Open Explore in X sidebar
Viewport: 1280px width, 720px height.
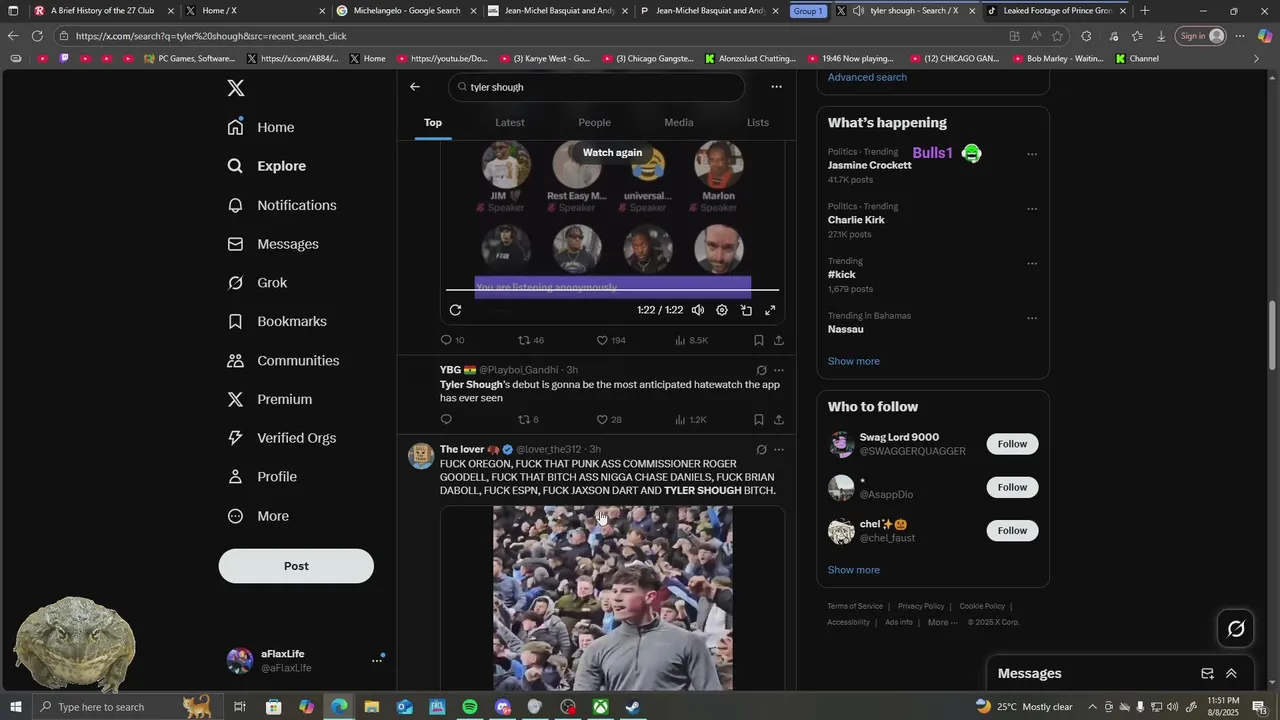coord(266,166)
